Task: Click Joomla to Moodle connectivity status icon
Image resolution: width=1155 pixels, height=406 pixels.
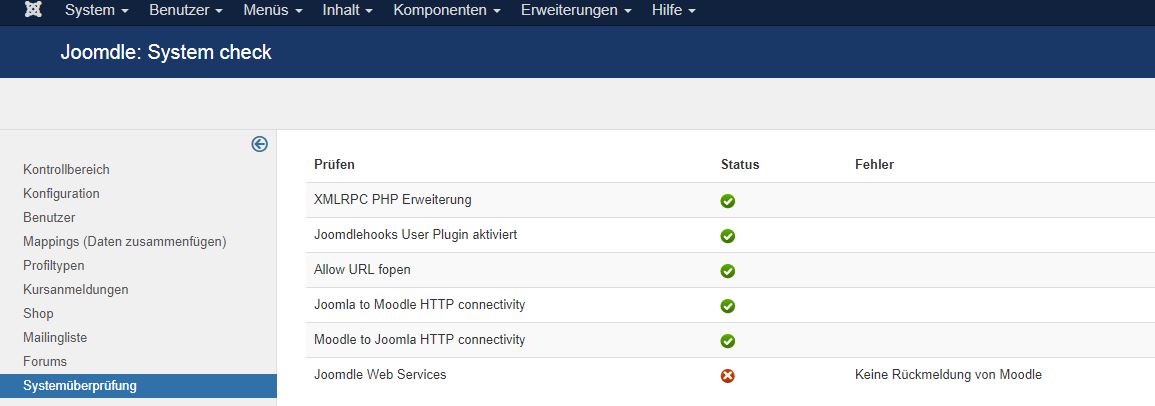Action: 728,306
